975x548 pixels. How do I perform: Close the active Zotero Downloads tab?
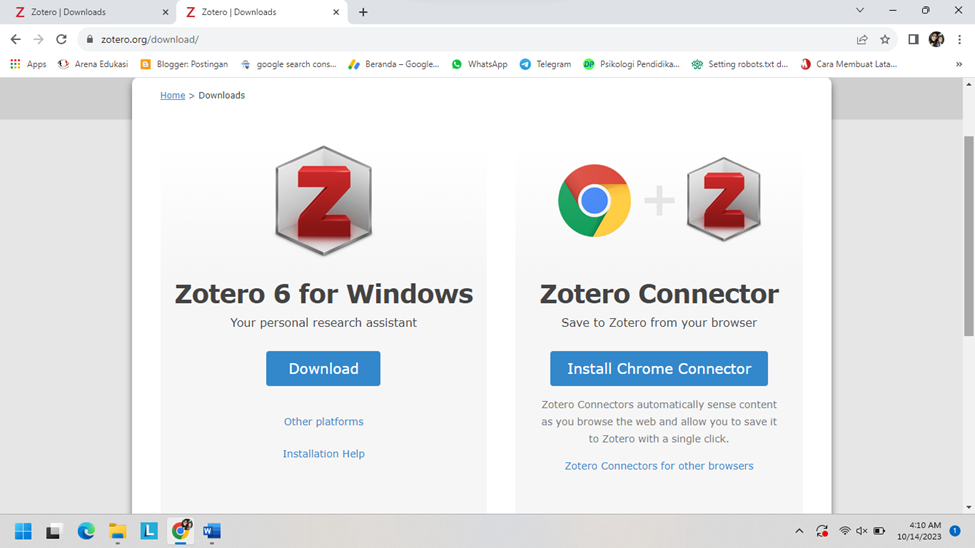(x=336, y=12)
